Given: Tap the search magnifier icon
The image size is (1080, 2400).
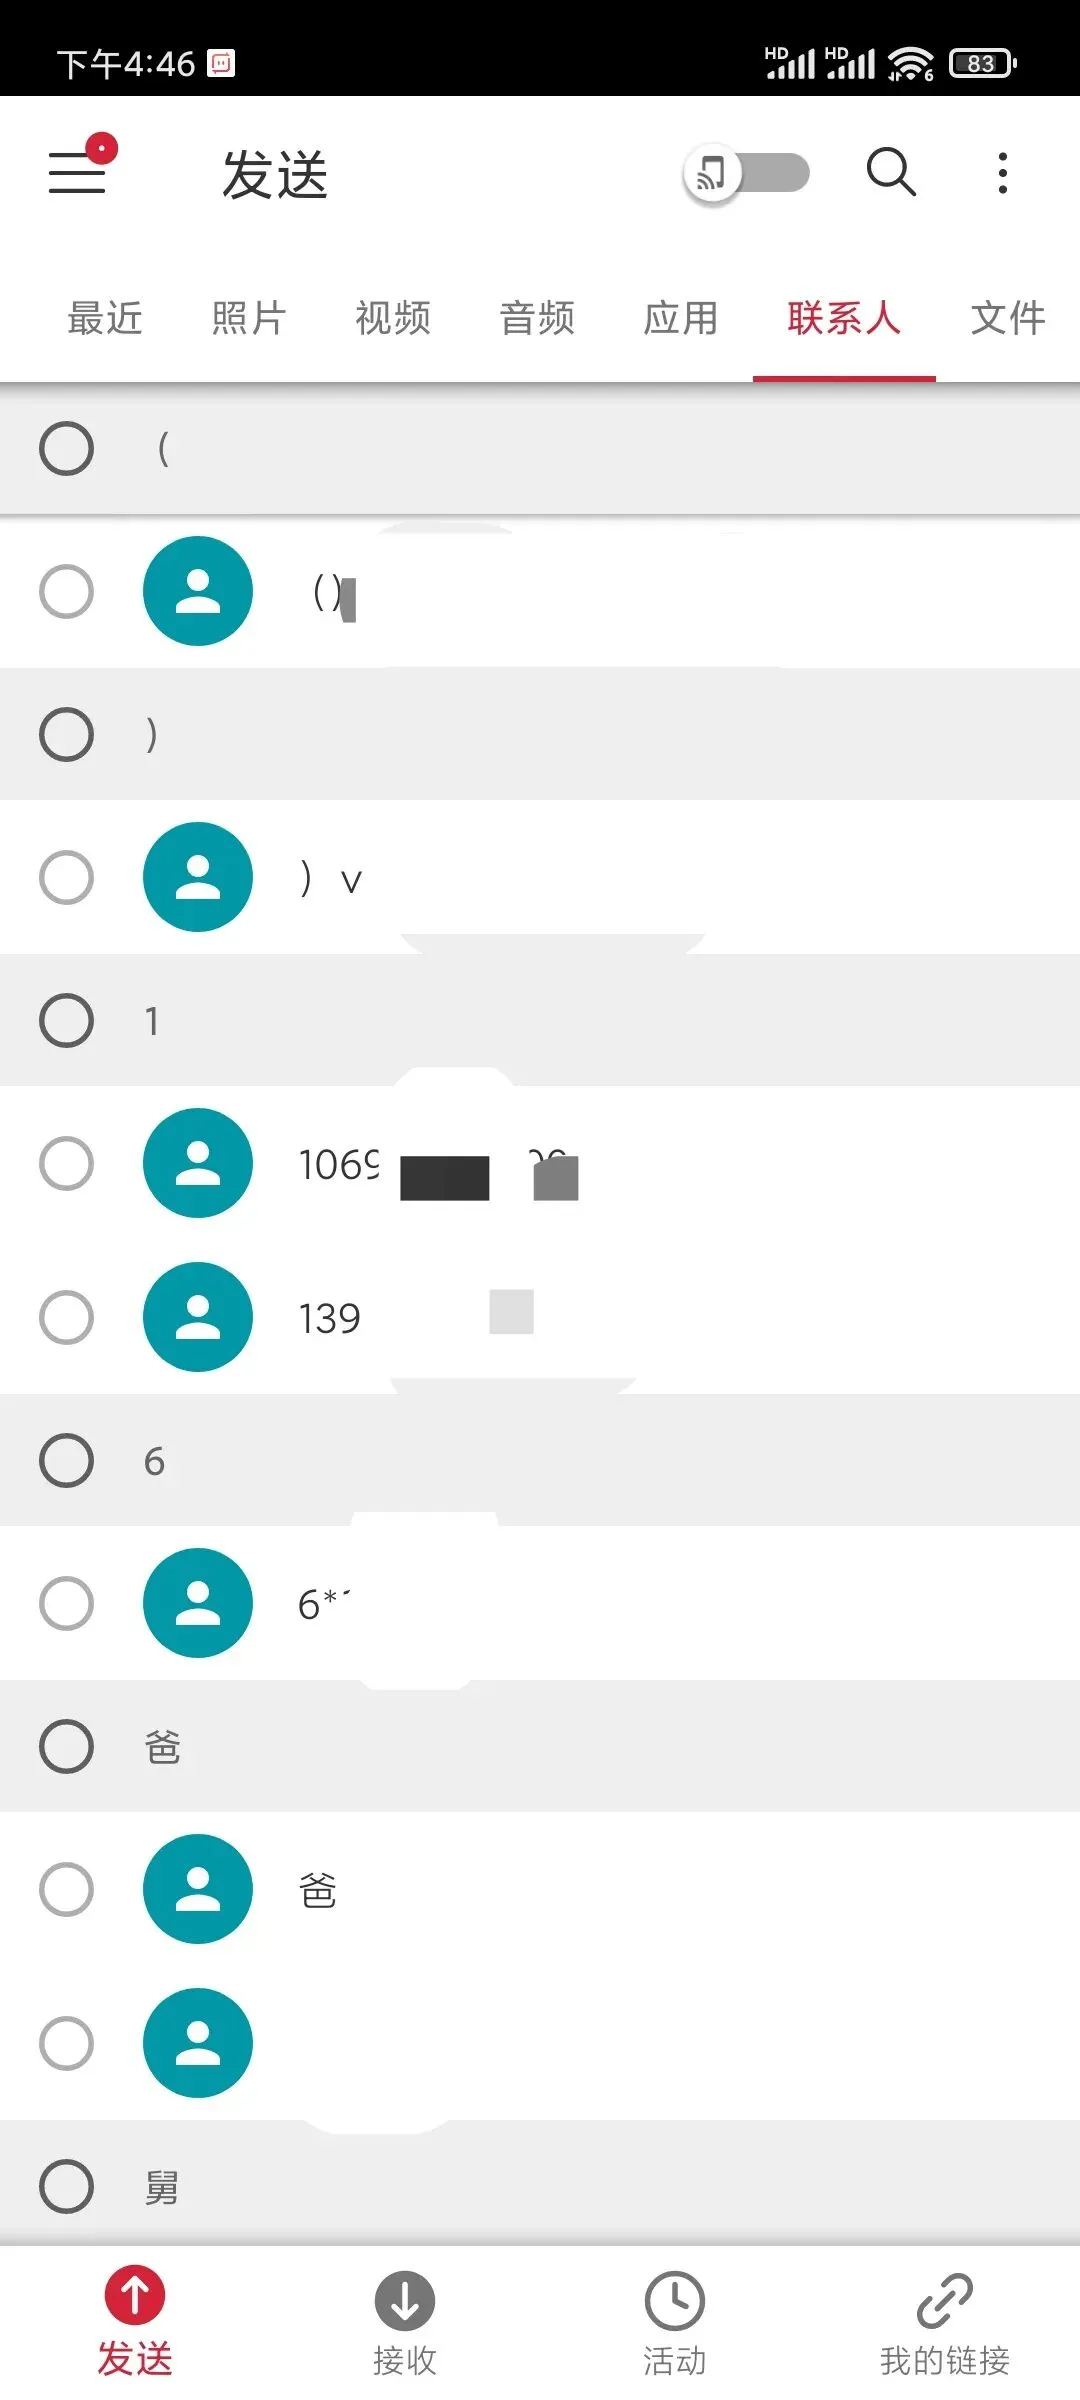Looking at the screenshot, I should click(890, 172).
